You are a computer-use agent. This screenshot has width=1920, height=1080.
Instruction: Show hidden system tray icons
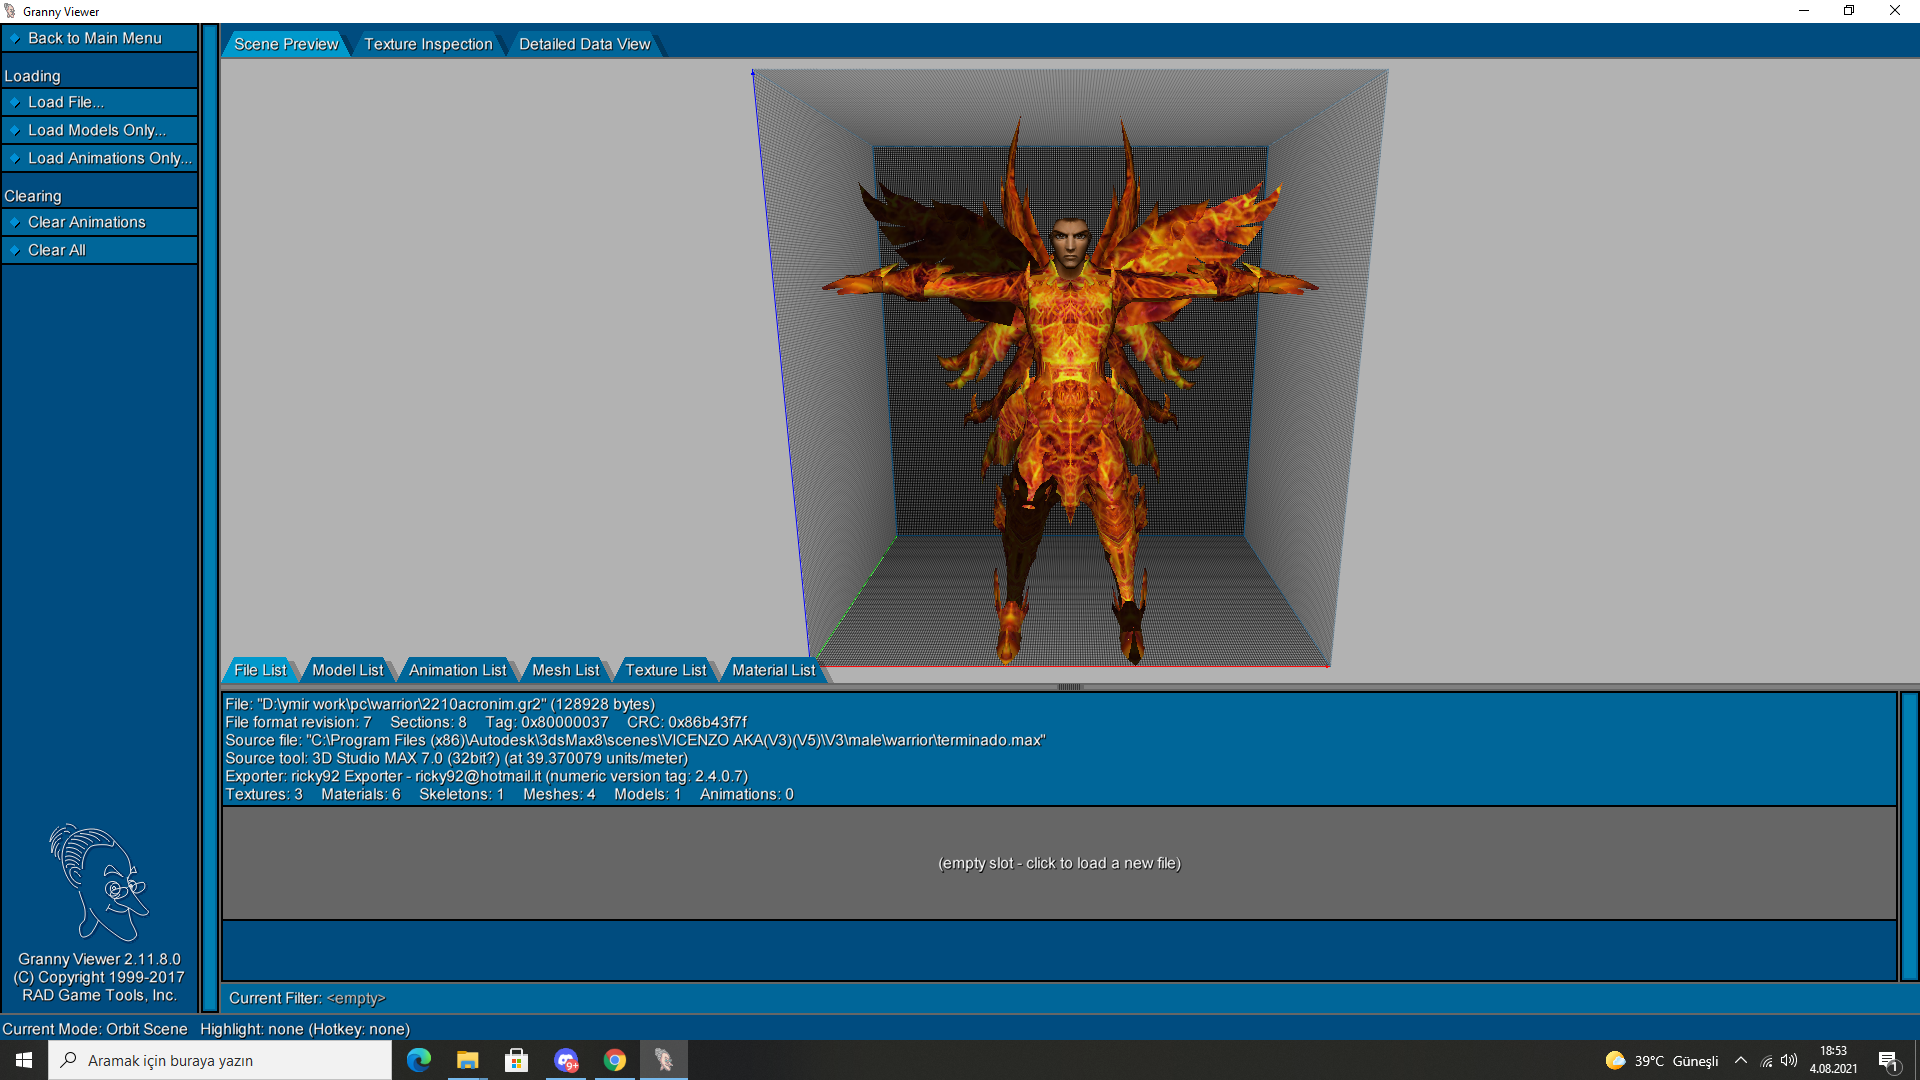tap(1741, 1061)
